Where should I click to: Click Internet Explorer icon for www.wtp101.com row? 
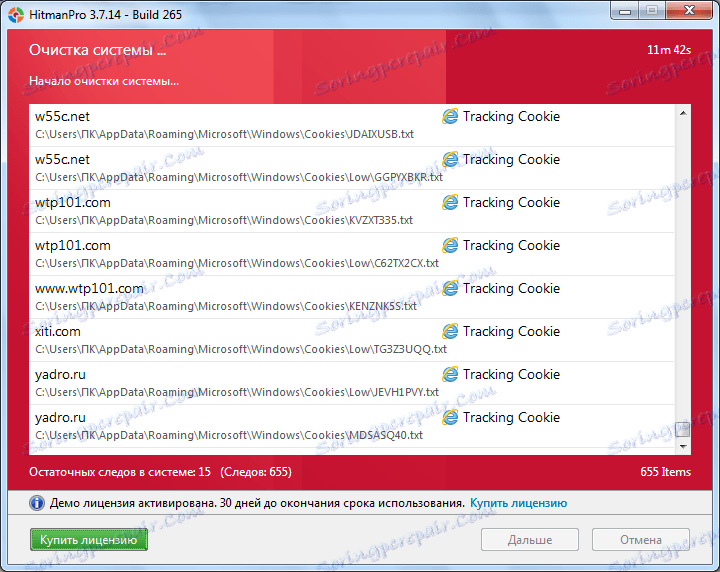(450, 289)
